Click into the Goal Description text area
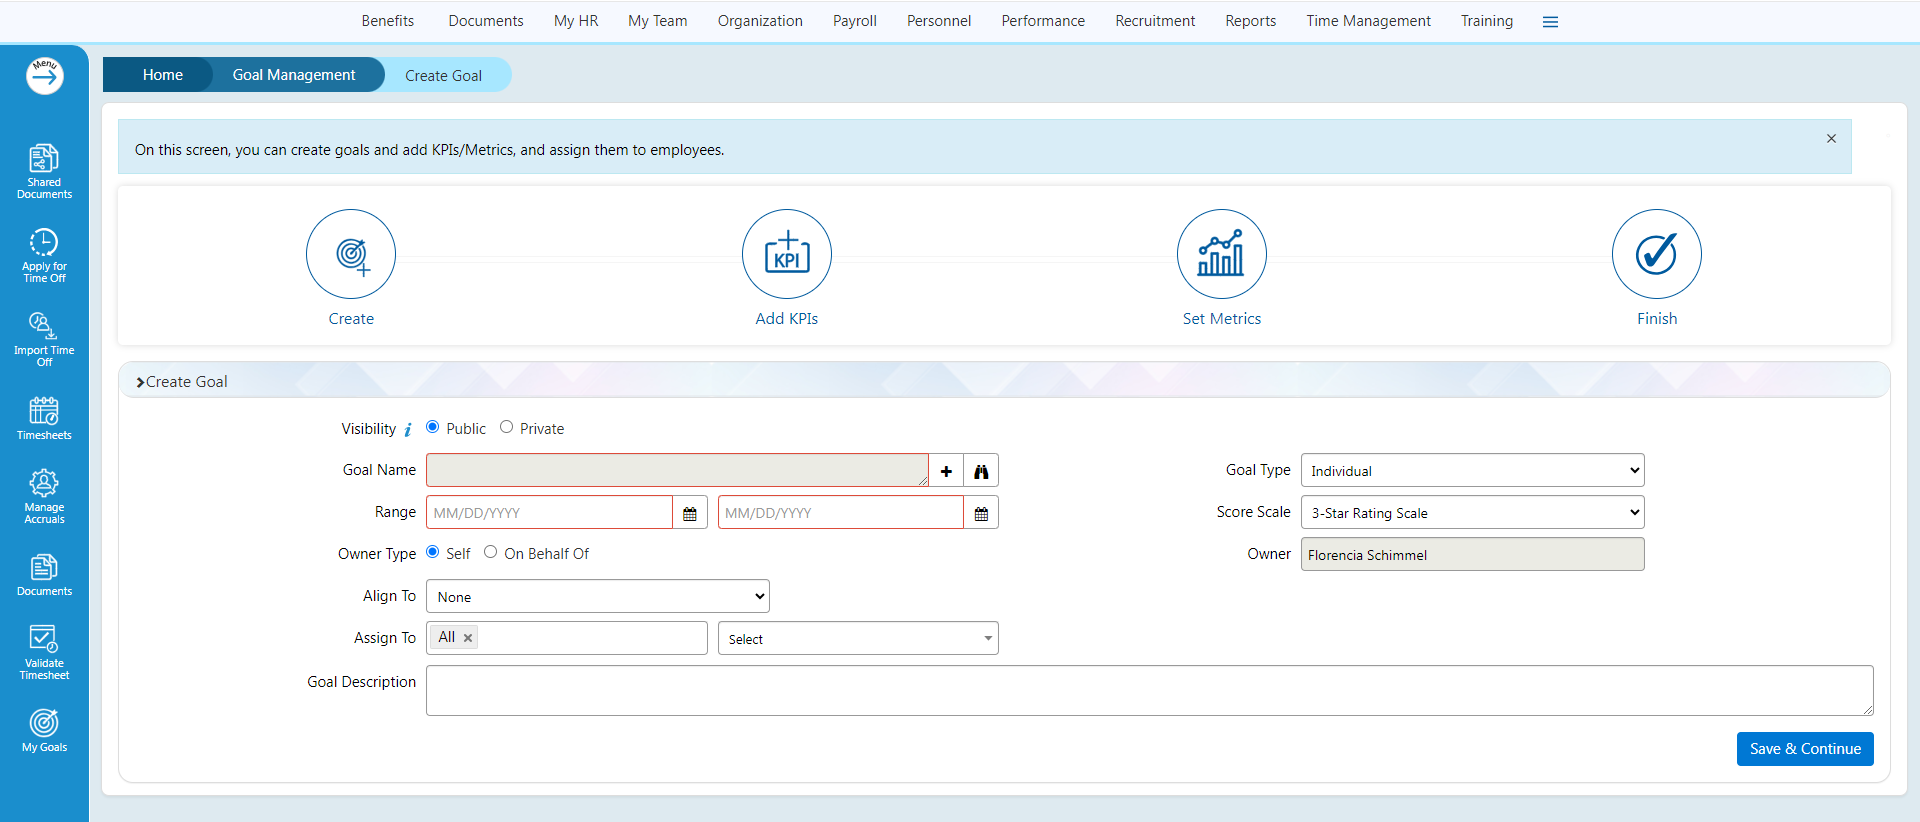 [1149, 690]
